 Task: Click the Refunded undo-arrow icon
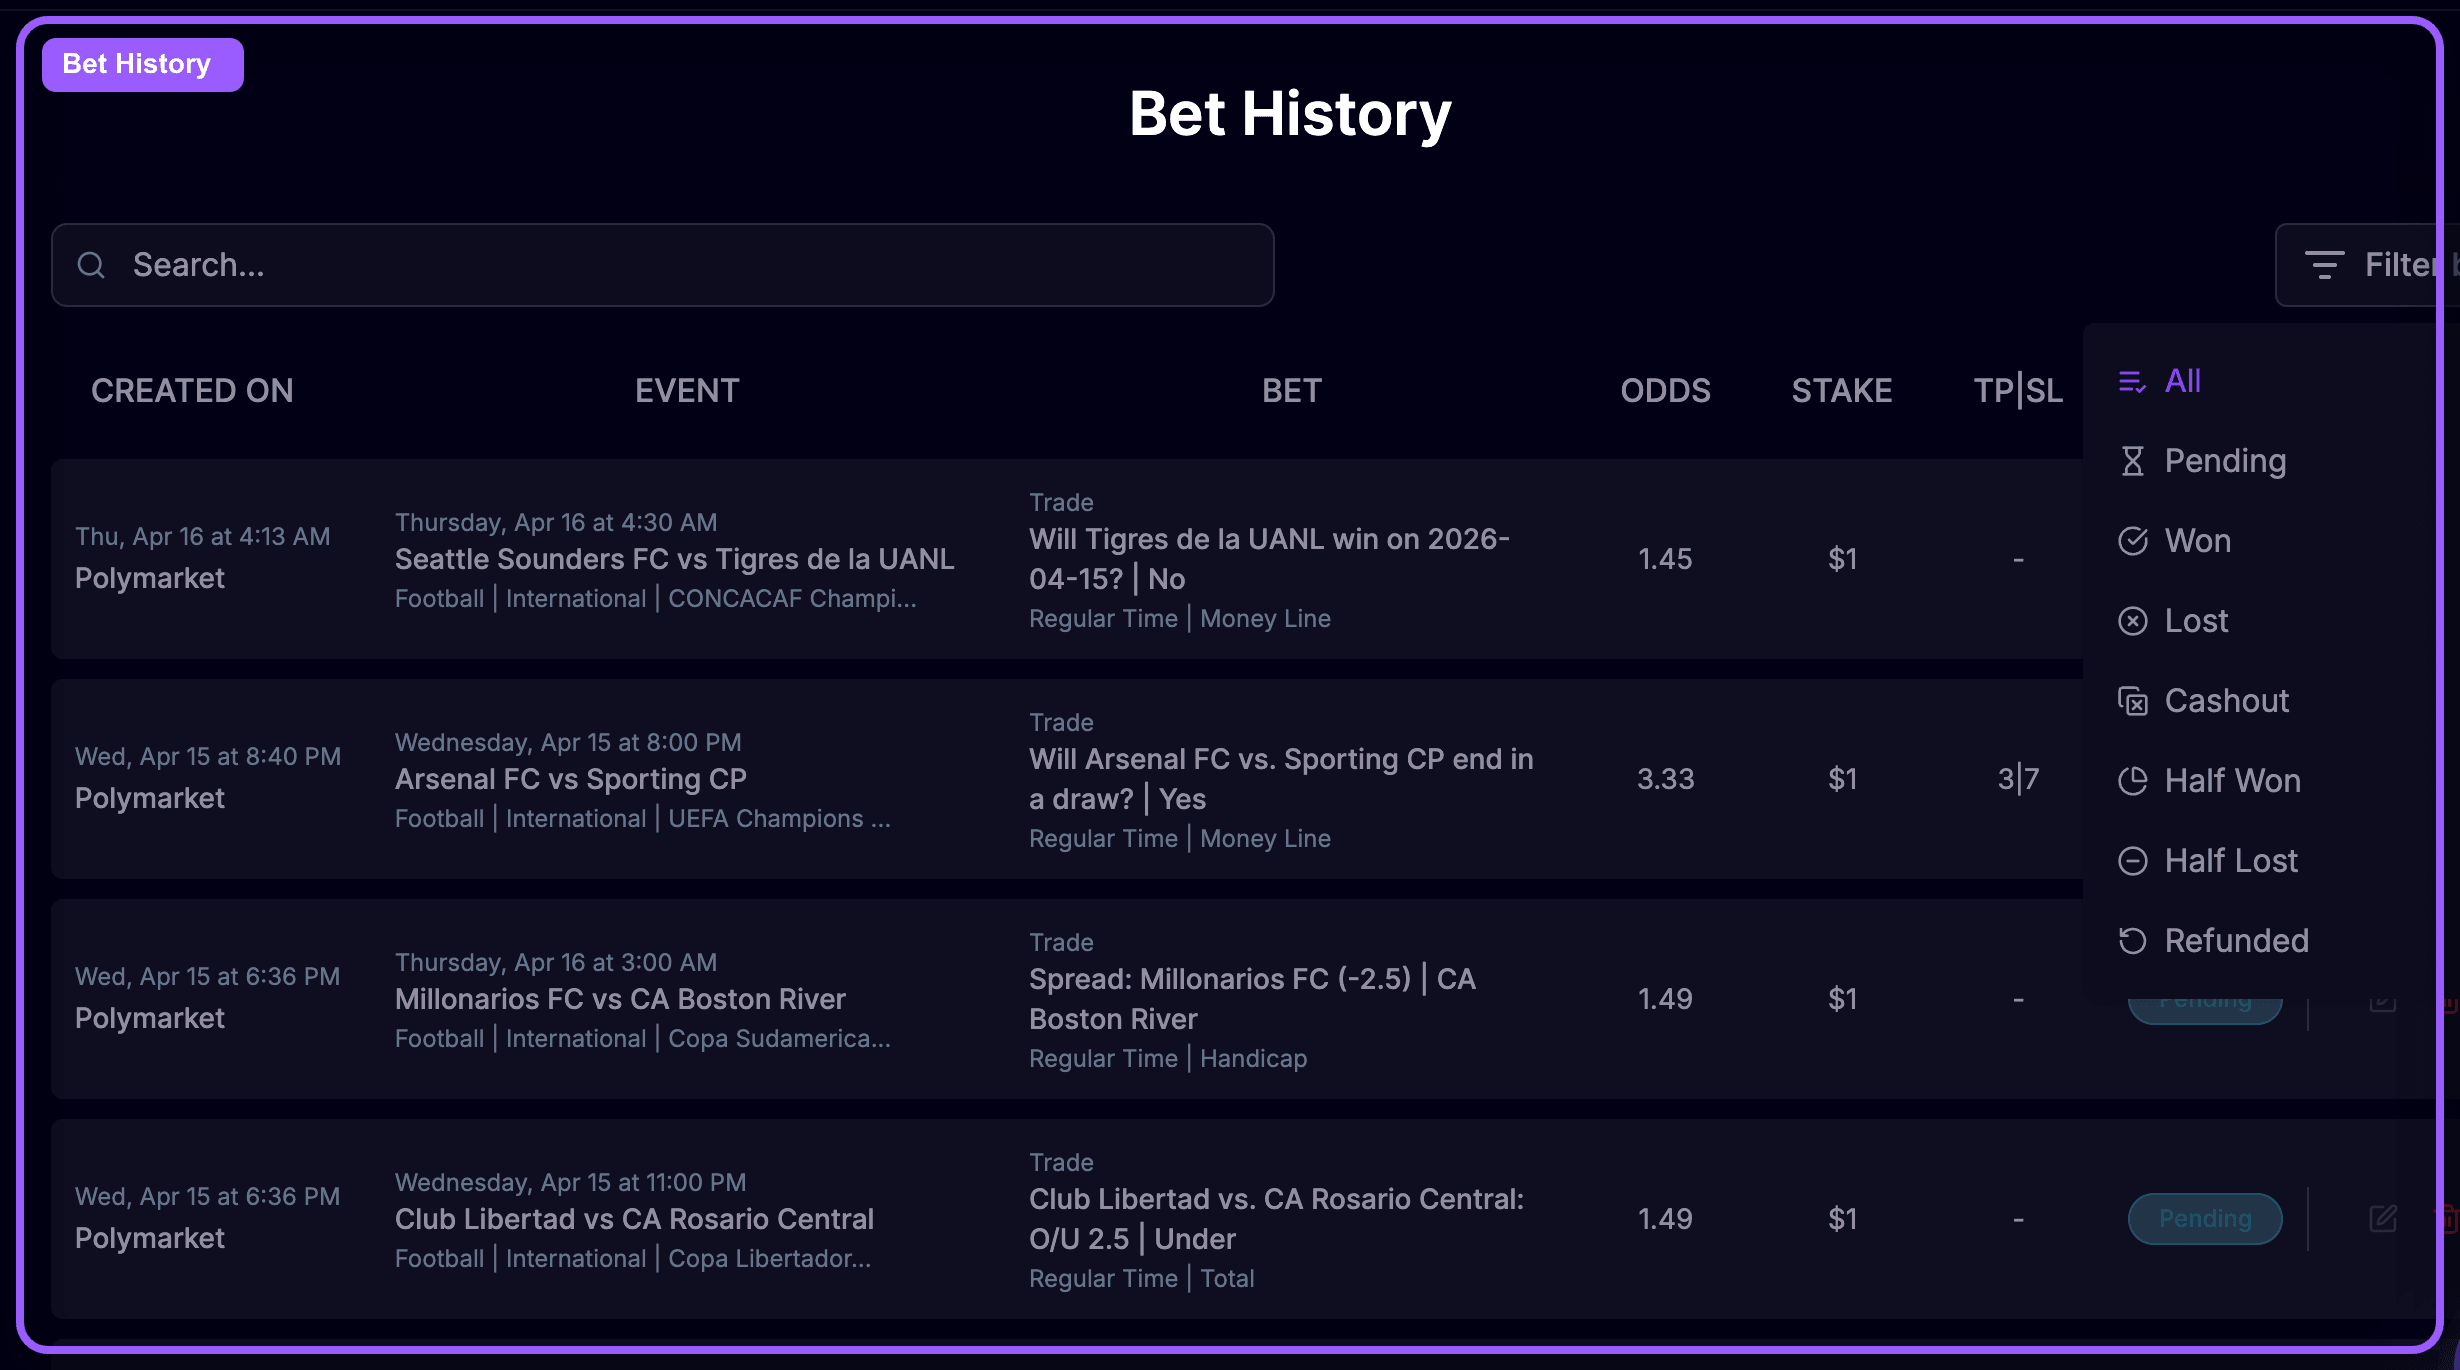[x=2133, y=940]
